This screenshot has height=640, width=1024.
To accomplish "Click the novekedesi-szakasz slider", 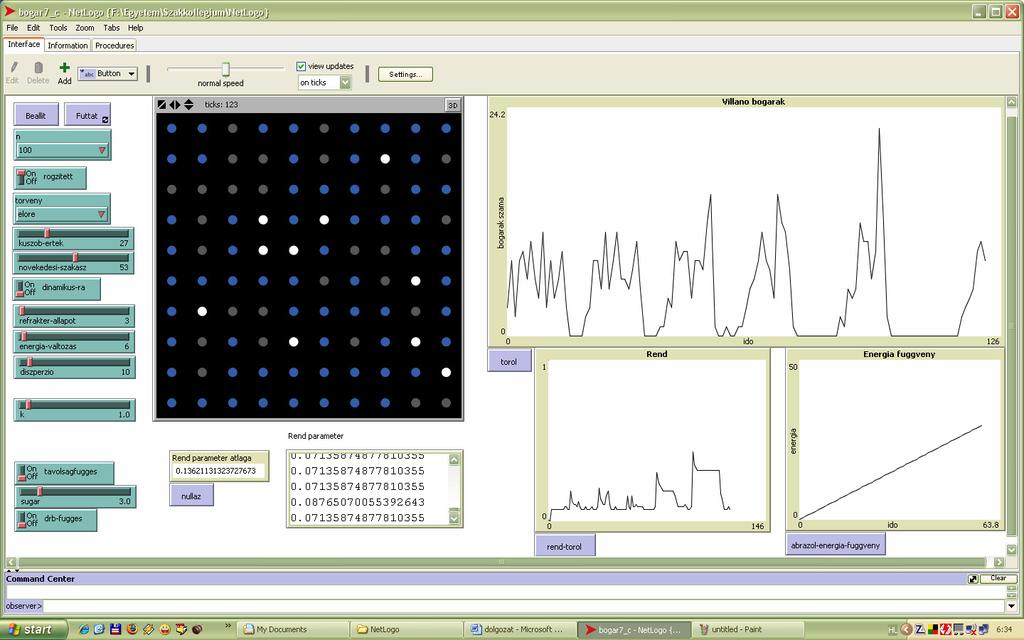I will [x=74, y=263].
